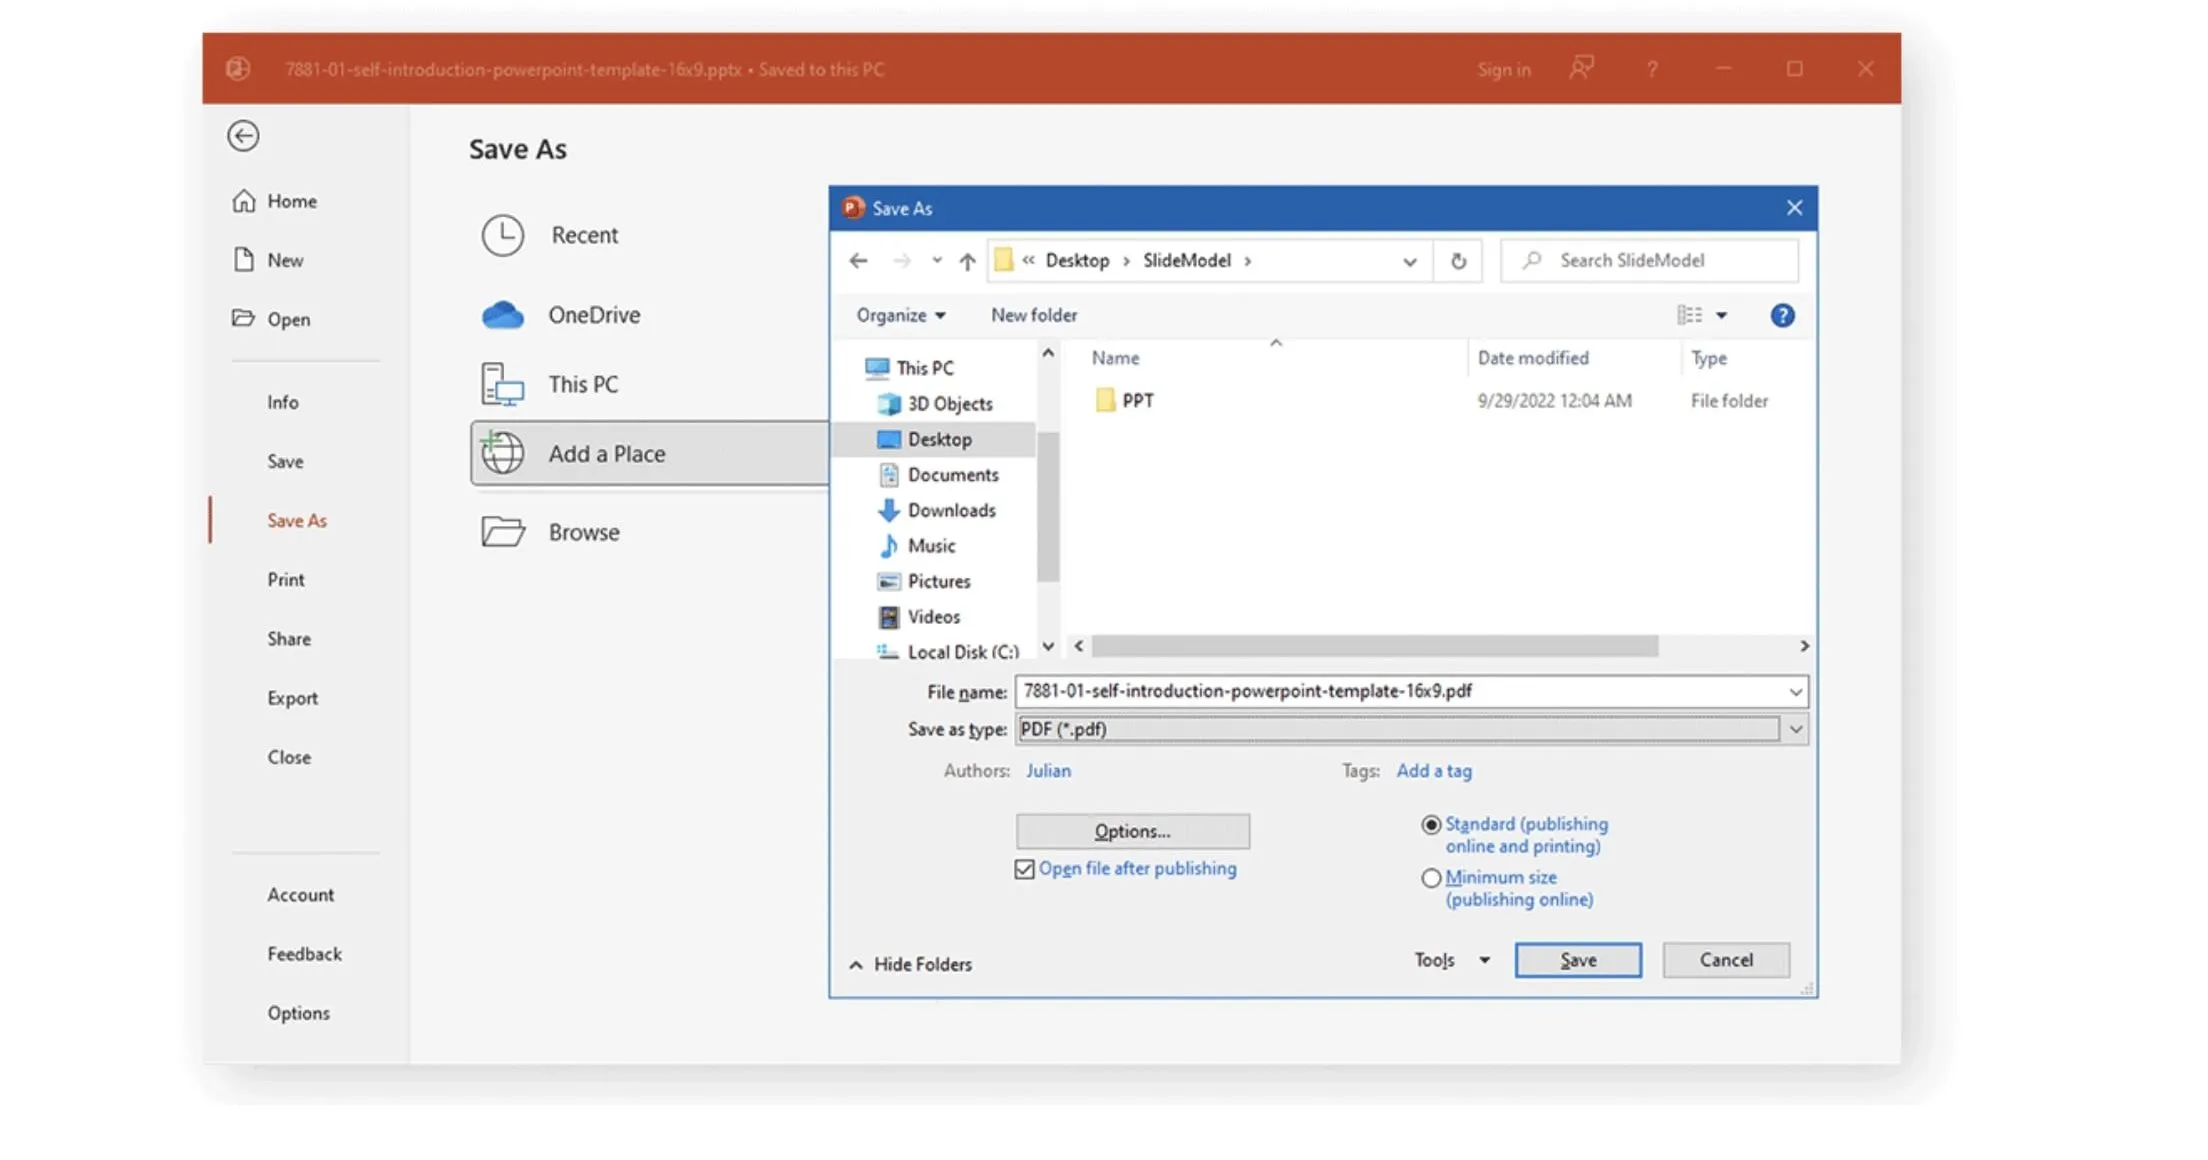This screenshot has height=1160, width=2208.
Task: Select Minimum size radio button
Action: [x=1431, y=878]
